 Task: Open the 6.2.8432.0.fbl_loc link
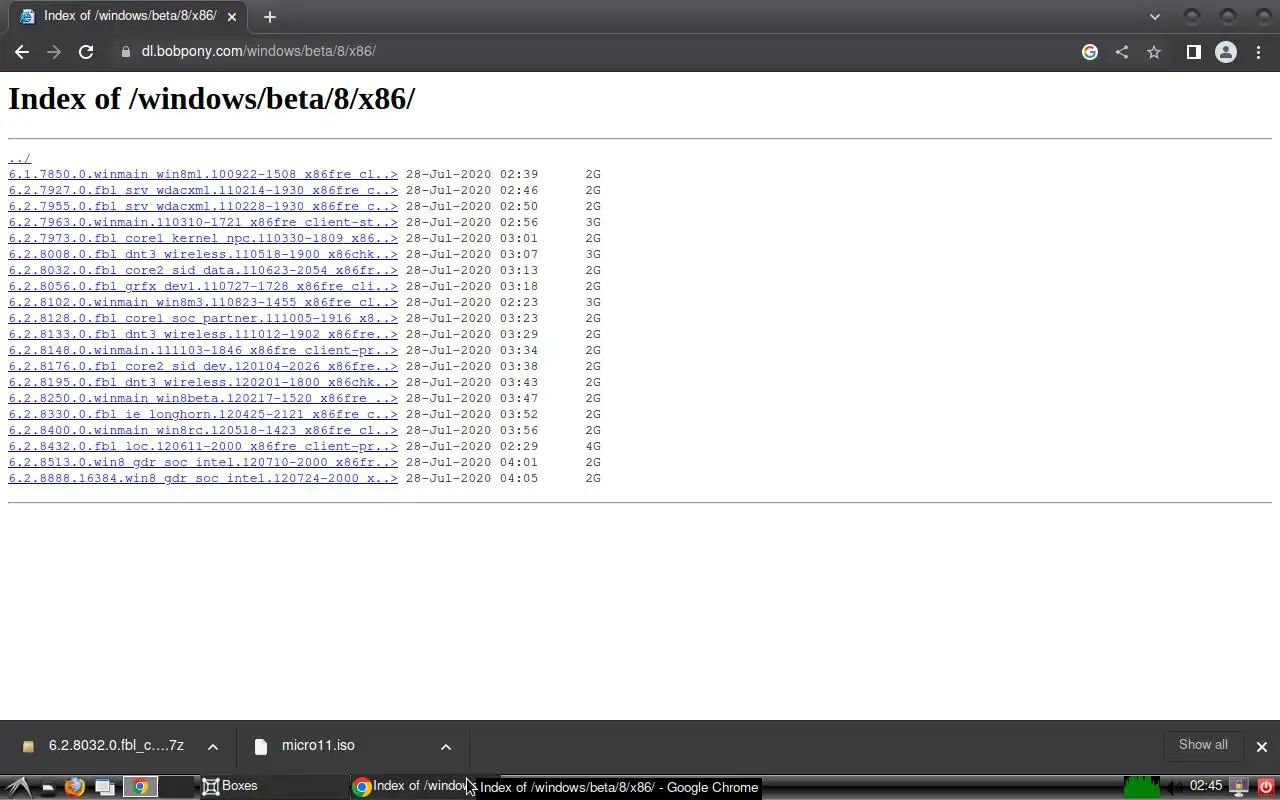point(203,446)
